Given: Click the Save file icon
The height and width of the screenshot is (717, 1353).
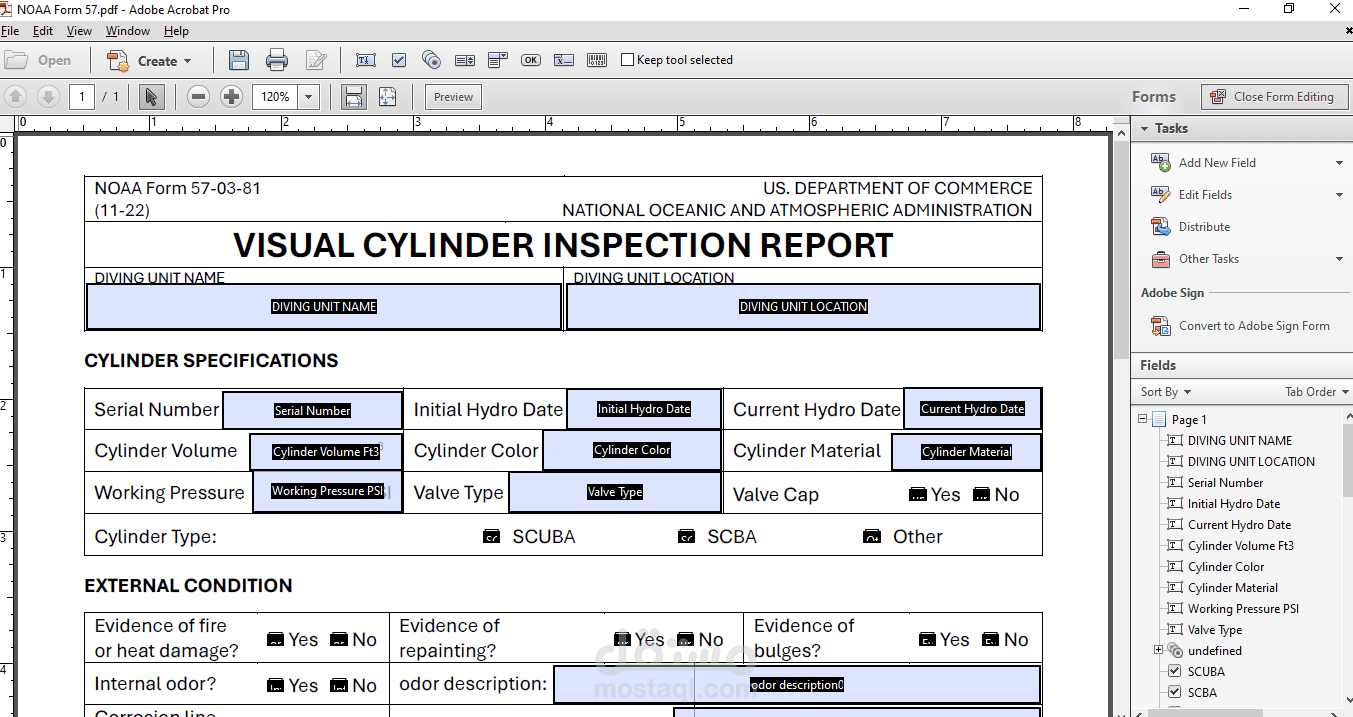Looking at the screenshot, I should (x=238, y=60).
